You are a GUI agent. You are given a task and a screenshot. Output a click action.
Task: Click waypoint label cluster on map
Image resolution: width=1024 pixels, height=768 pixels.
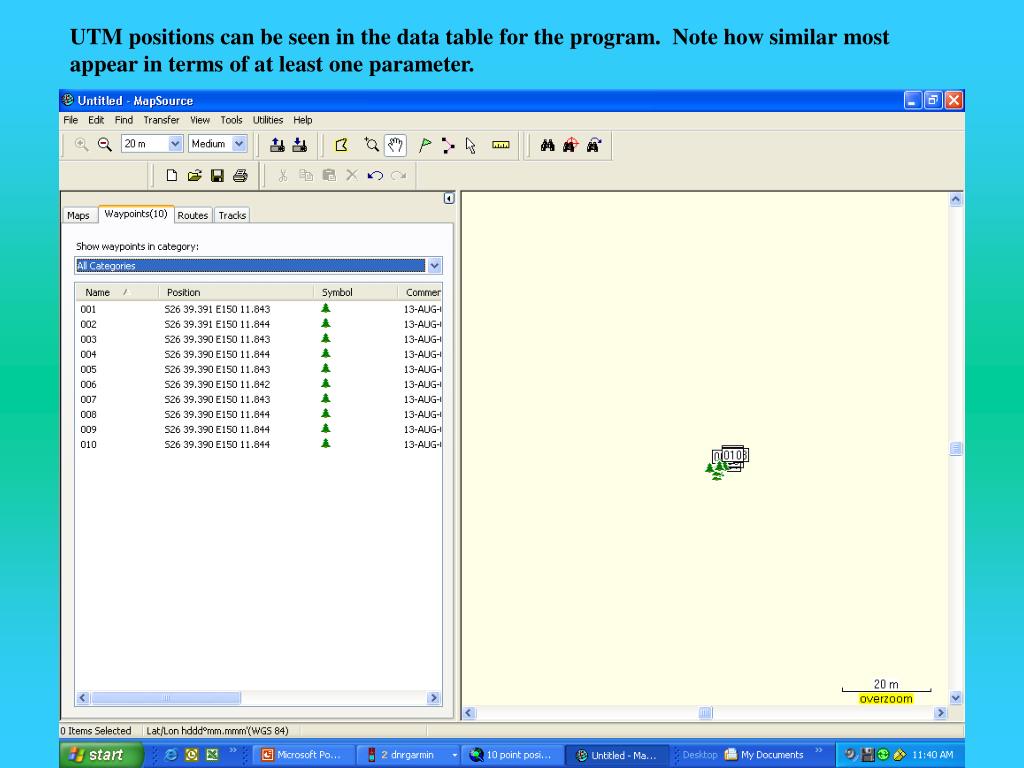coord(731,456)
